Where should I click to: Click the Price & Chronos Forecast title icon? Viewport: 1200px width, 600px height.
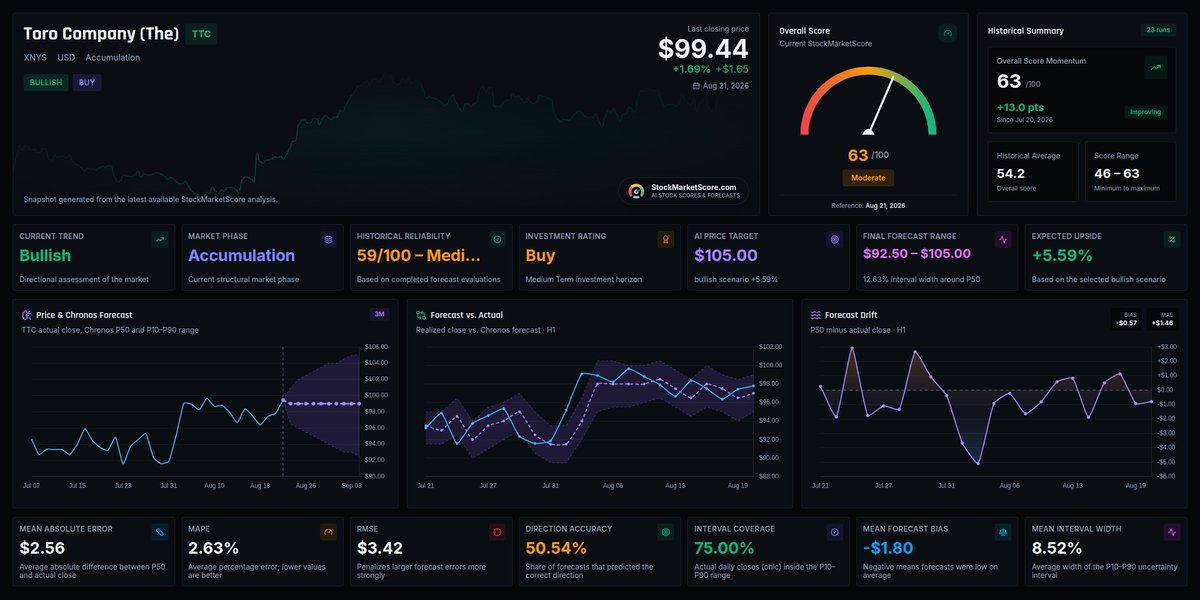[x=26, y=315]
